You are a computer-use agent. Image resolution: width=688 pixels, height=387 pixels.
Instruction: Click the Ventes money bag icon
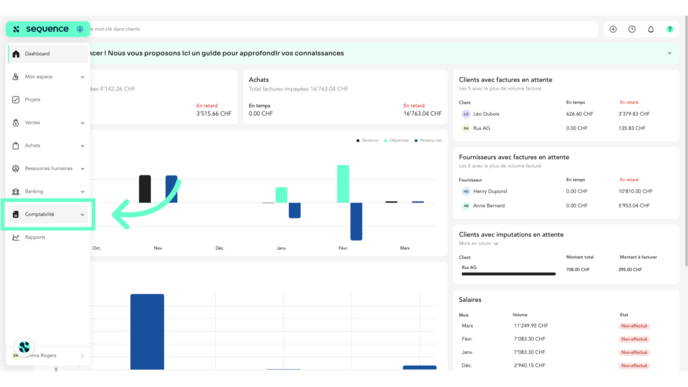[x=16, y=123]
